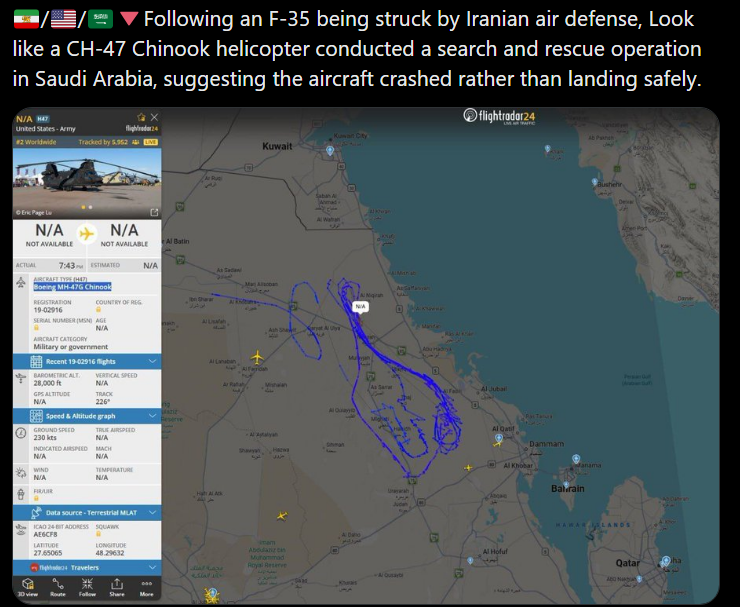Click the Bahrain label on map
Screen dimensions: 740x607
[x=568, y=489]
